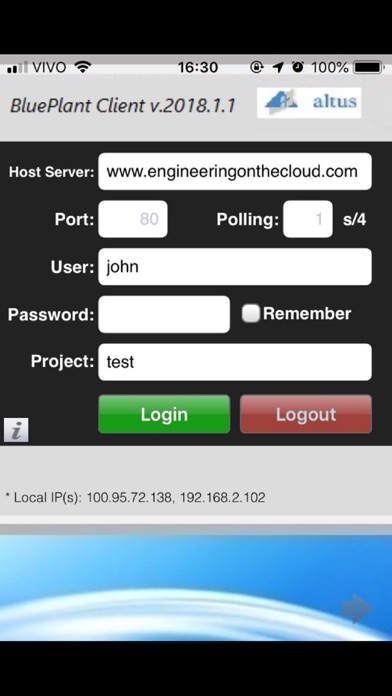This screenshot has width=392, height=696.
Task: Select the Polling interval field
Action: point(308,219)
